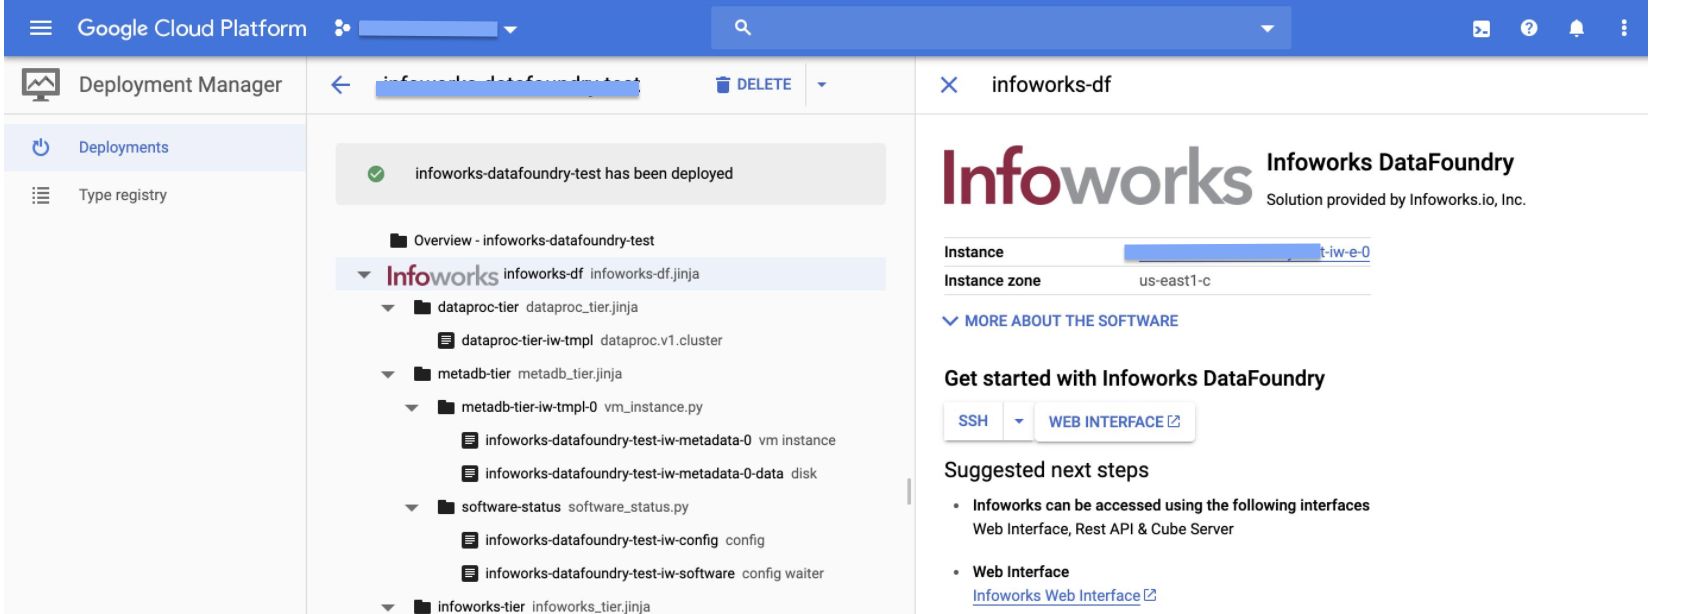
Task: Collapse the infoworks-df tree node
Action: [x=364, y=275]
